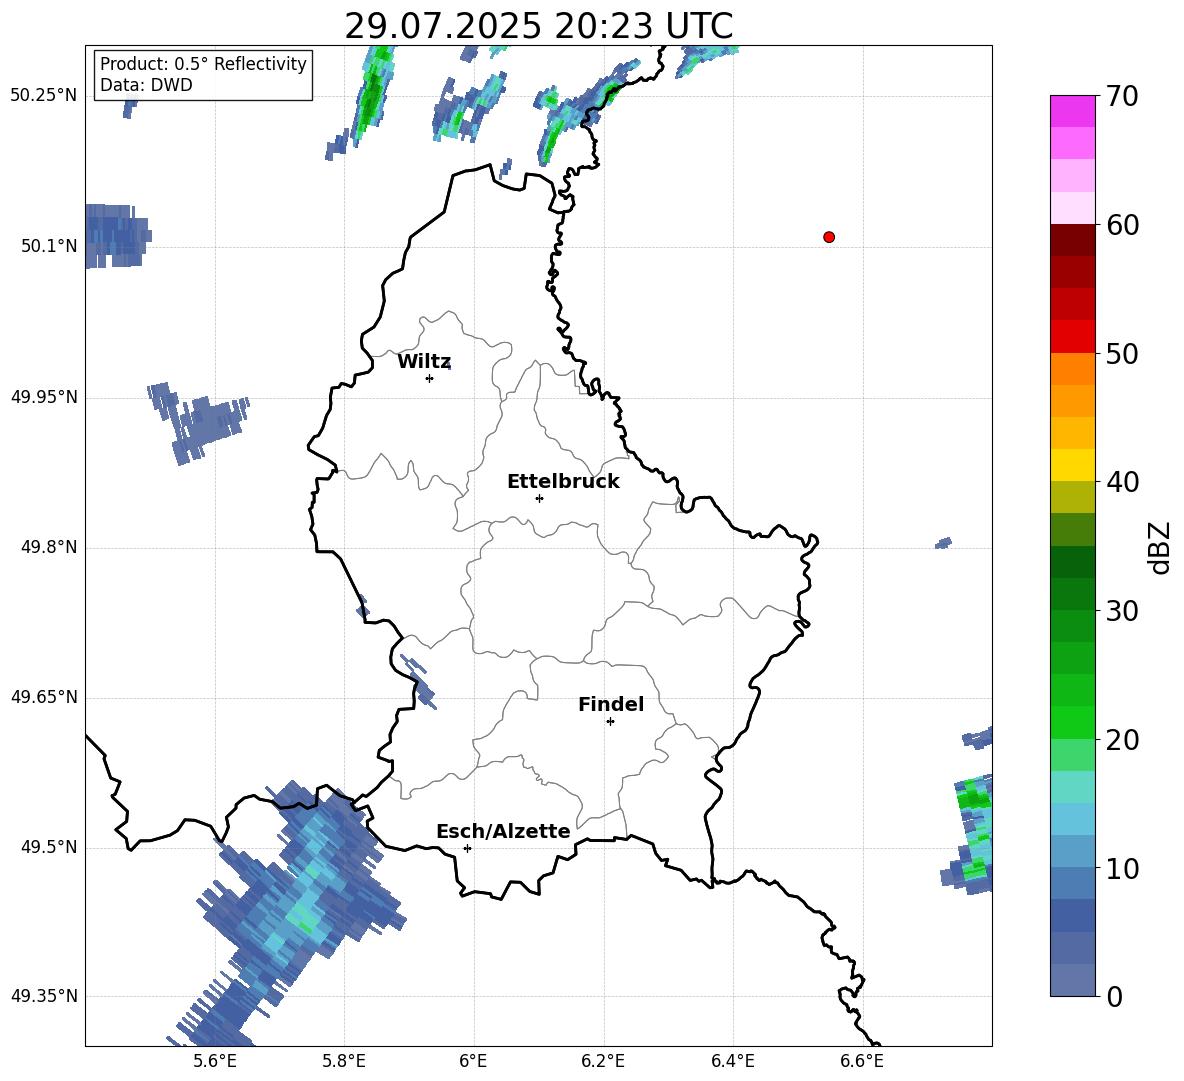Click the Ettelbruck station cross marker
The height and width of the screenshot is (1081, 1184).
point(539,498)
